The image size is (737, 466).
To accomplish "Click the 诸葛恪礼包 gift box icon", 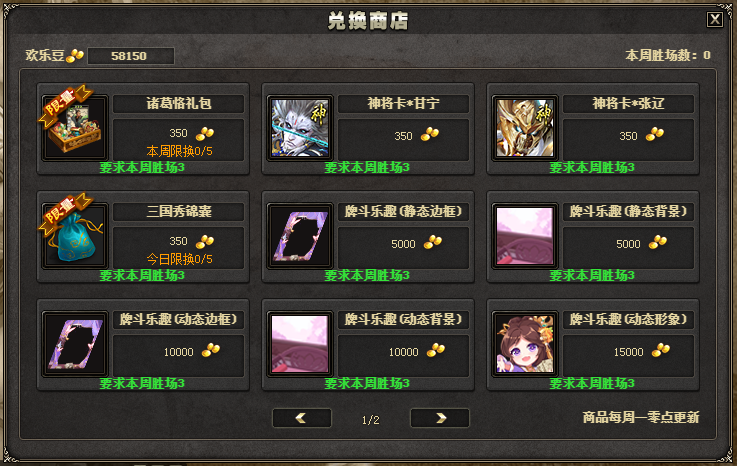I will (x=75, y=128).
